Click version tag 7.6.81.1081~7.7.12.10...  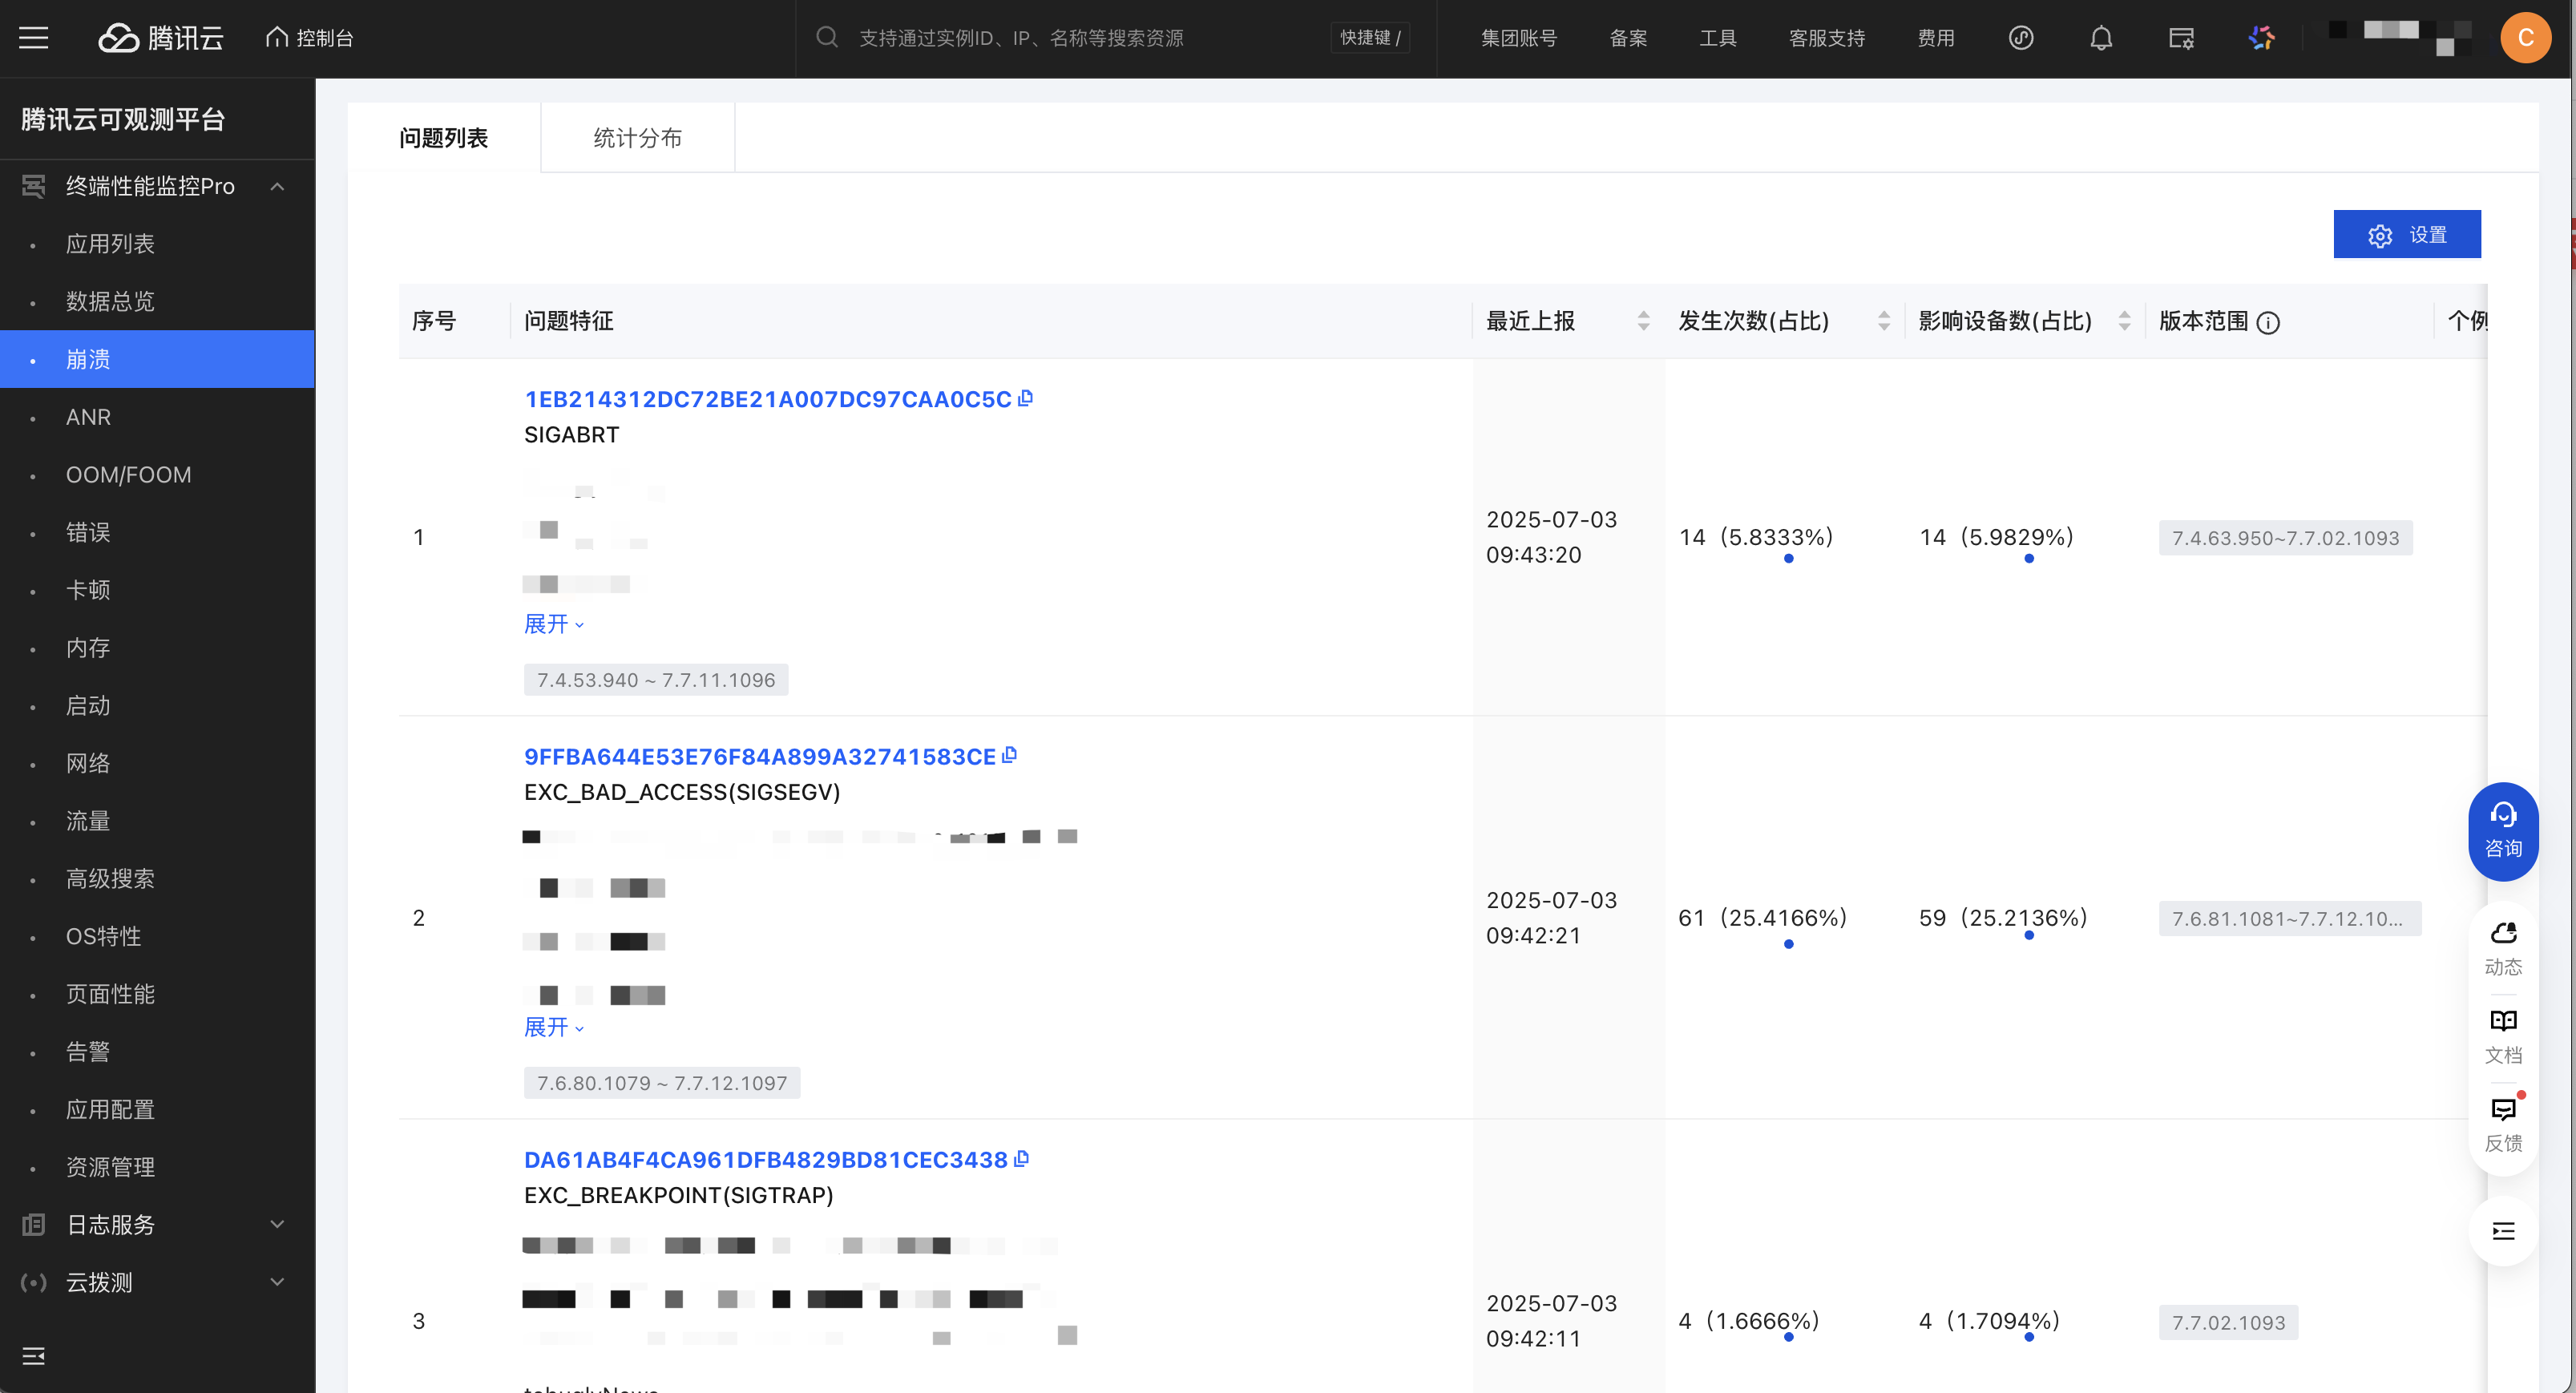[2290, 918]
